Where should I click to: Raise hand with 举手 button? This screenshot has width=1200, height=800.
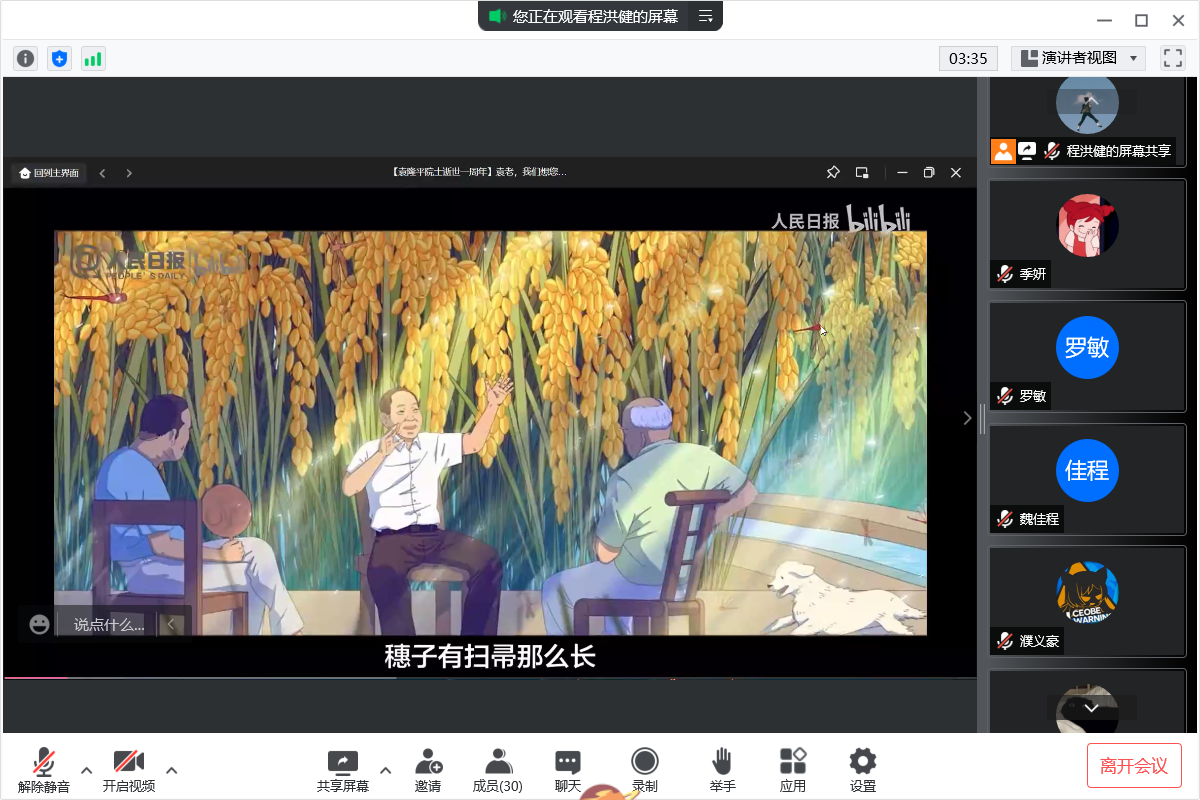click(x=722, y=770)
